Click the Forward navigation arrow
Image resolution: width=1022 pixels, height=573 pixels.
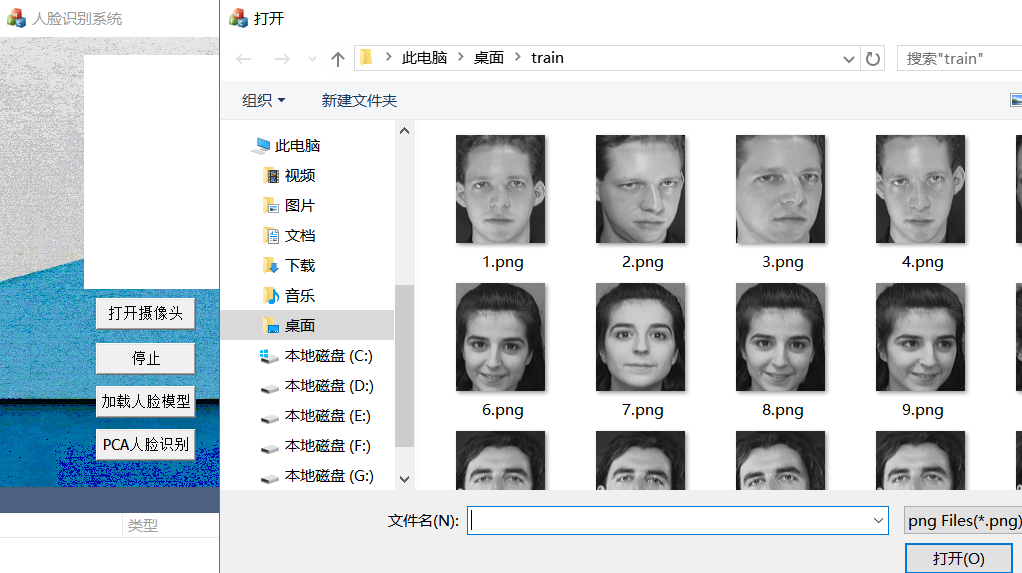[282, 59]
